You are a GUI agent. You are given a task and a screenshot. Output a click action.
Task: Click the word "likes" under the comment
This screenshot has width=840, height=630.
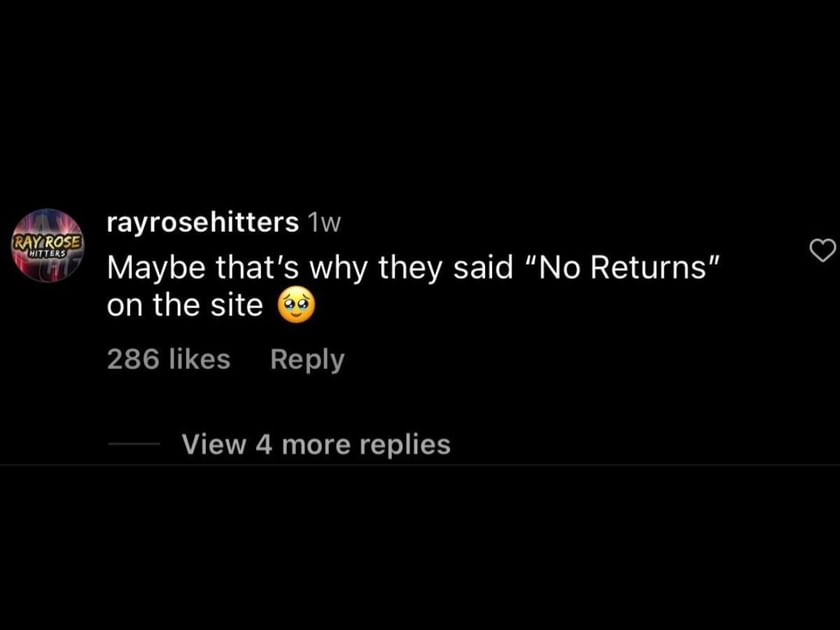click(x=199, y=359)
